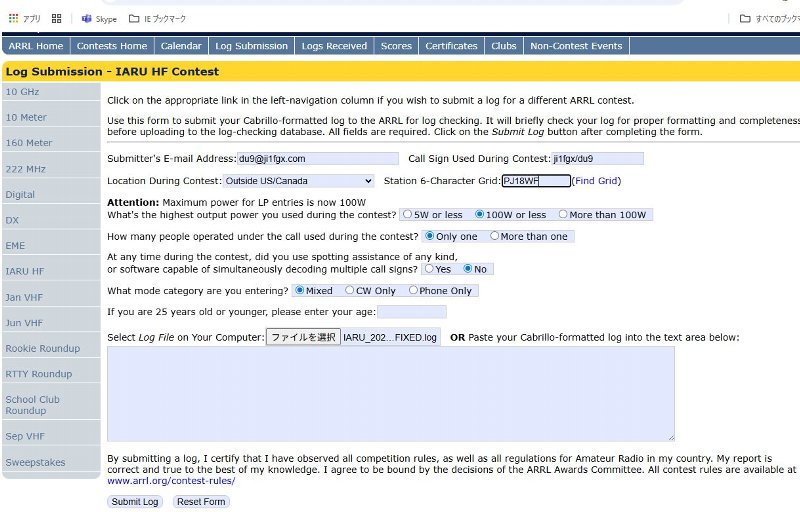Click the Reset Form button
The width and height of the screenshot is (800, 512).
201,502
